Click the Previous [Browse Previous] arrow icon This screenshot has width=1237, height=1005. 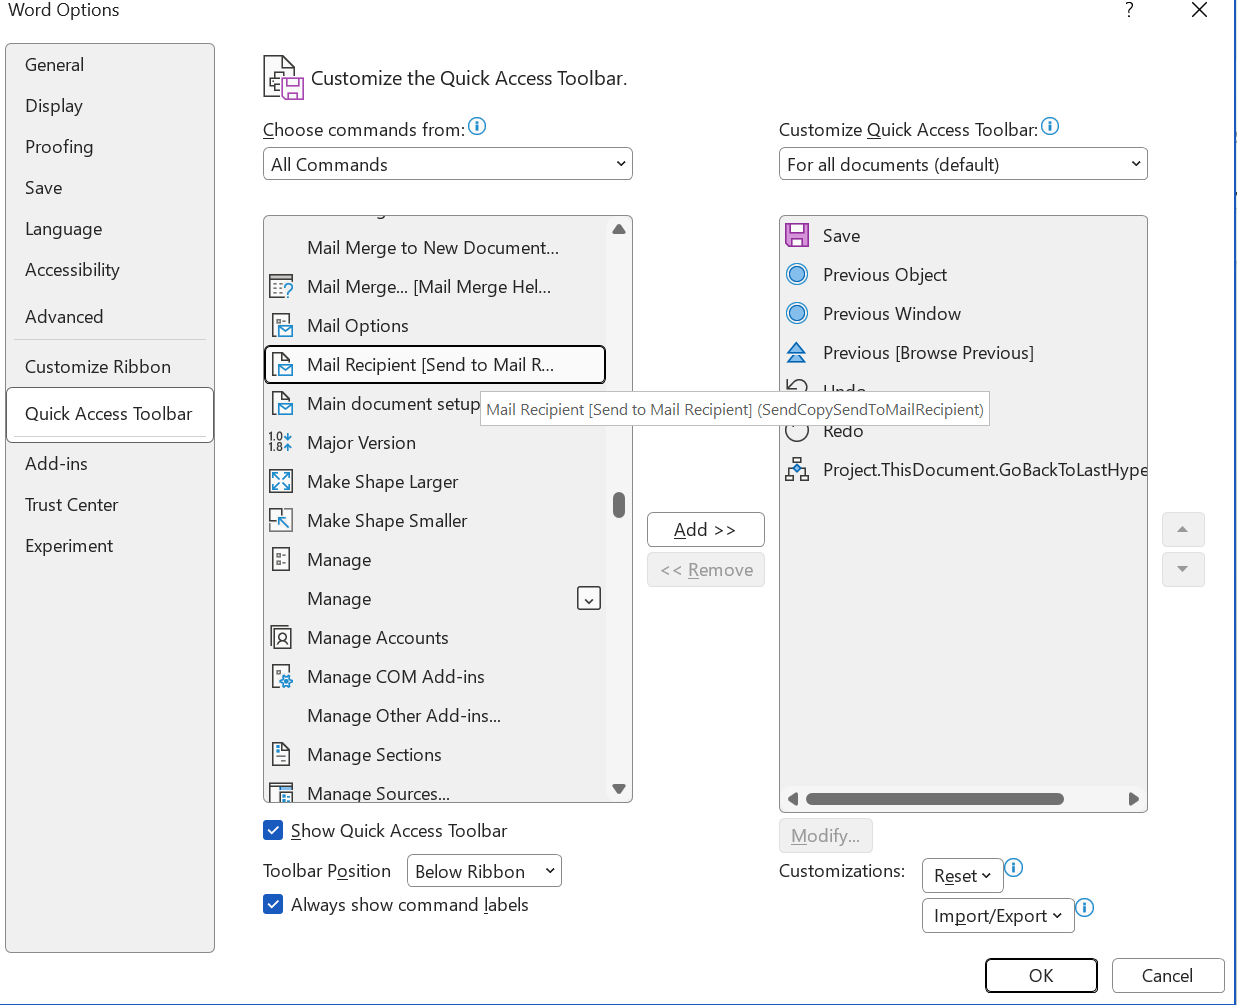click(x=797, y=352)
